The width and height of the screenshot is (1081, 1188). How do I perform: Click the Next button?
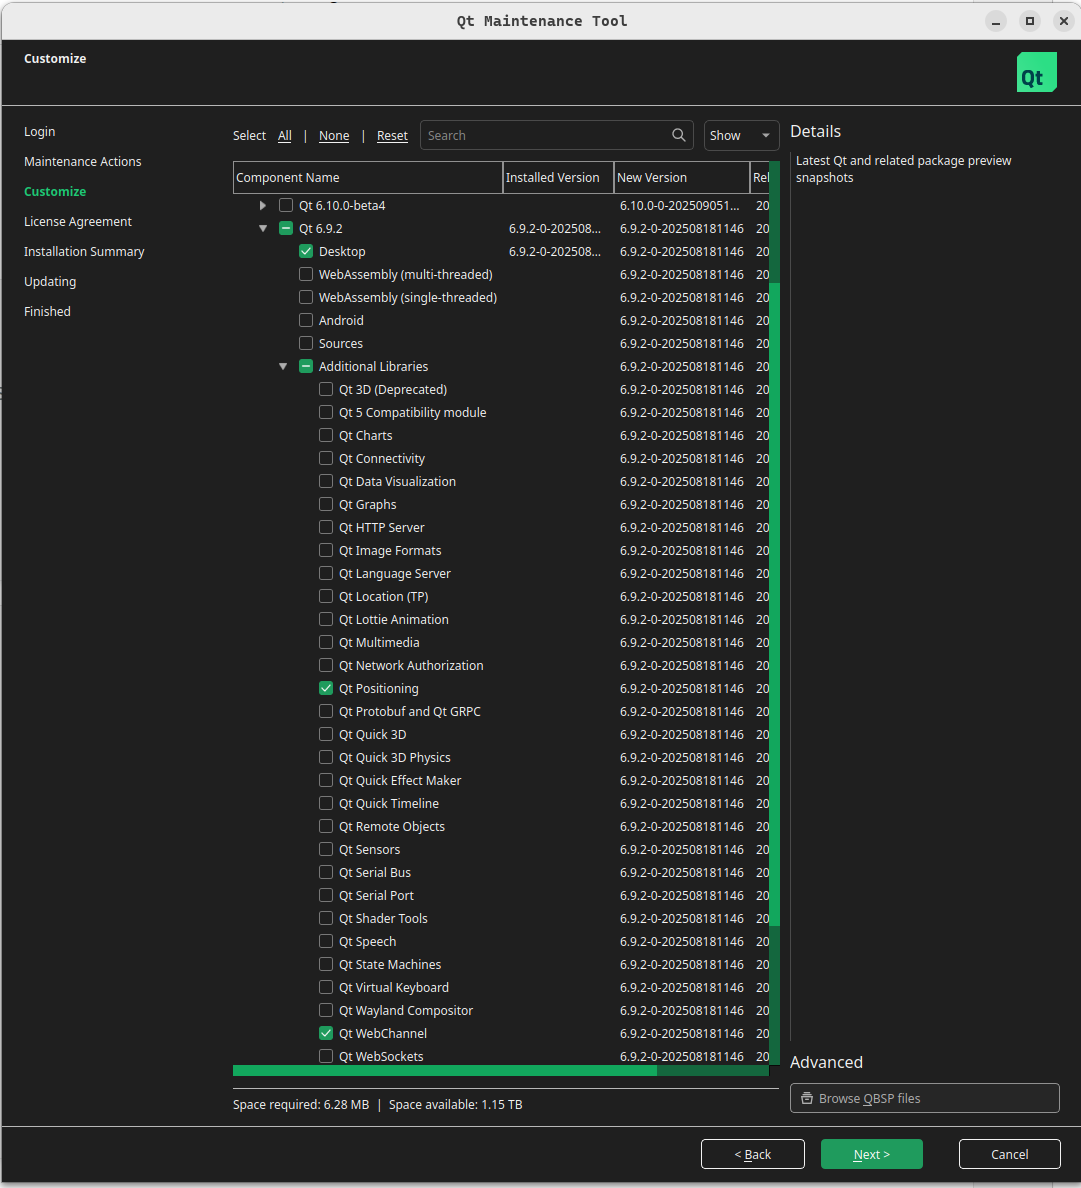click(x=872, y=1154)
